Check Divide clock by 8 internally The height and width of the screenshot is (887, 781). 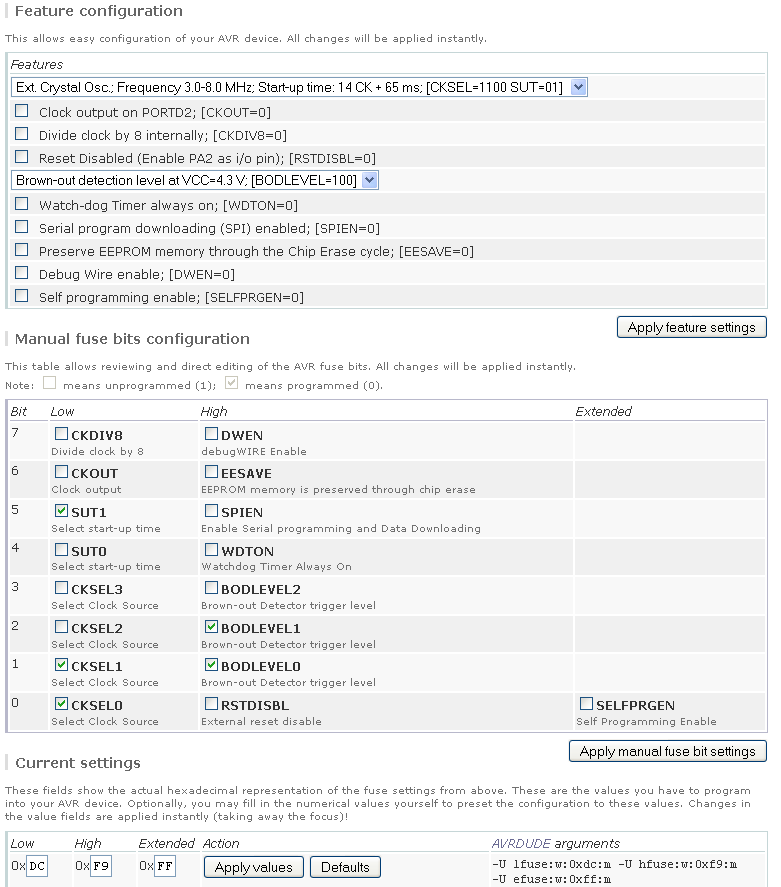21,134
